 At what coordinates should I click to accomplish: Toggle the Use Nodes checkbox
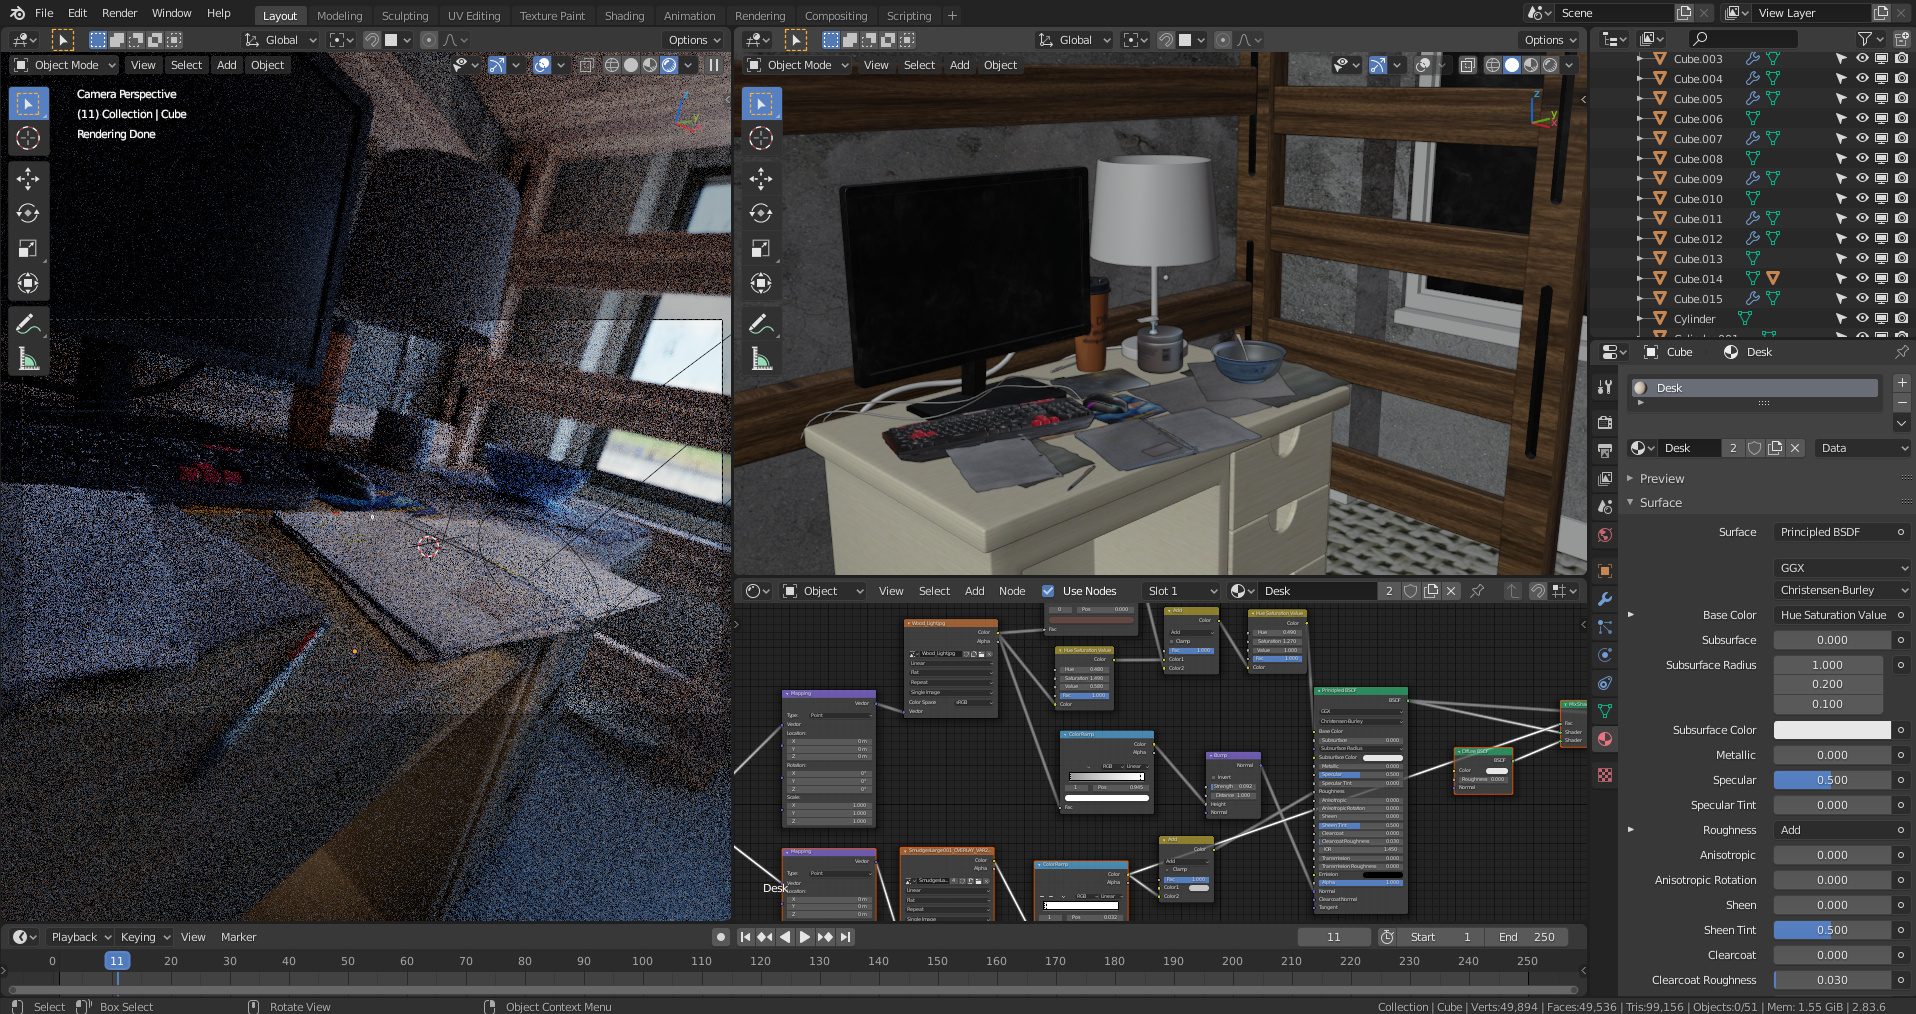point(1048,591)
